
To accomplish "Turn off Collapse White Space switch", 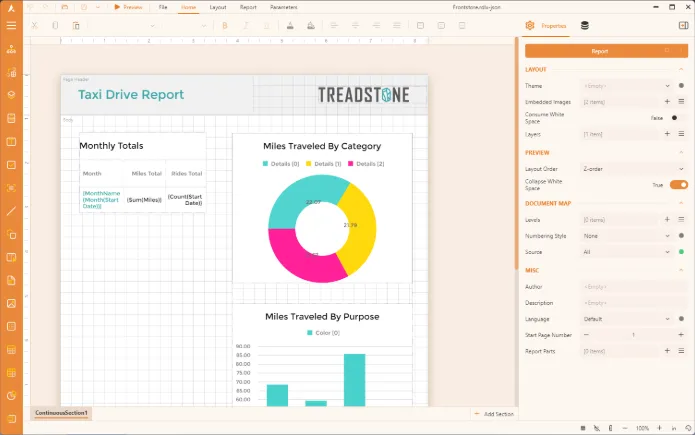I will (679, 185).
